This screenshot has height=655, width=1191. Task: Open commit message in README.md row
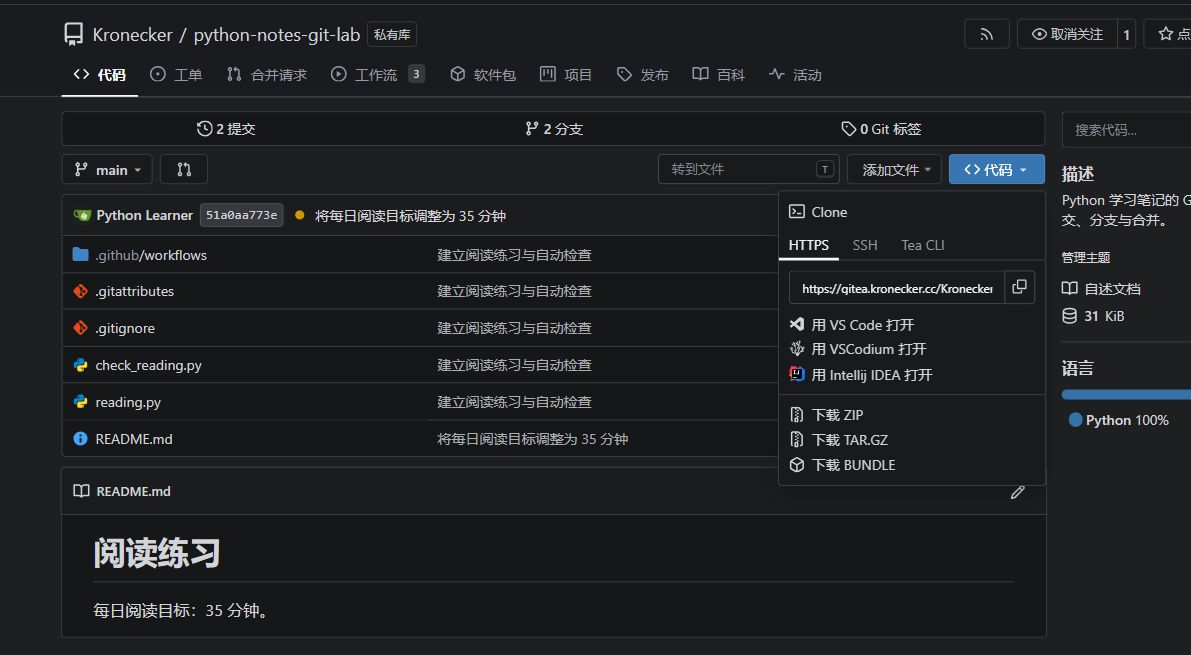532,439
